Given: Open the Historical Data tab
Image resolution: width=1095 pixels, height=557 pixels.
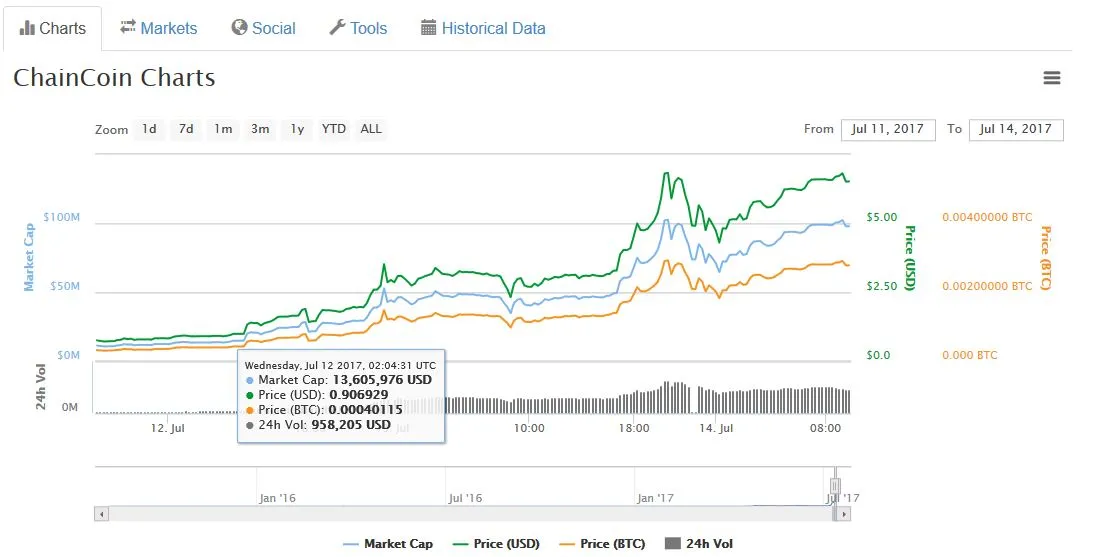Looking at the screenshot, I should pos(483,29).
